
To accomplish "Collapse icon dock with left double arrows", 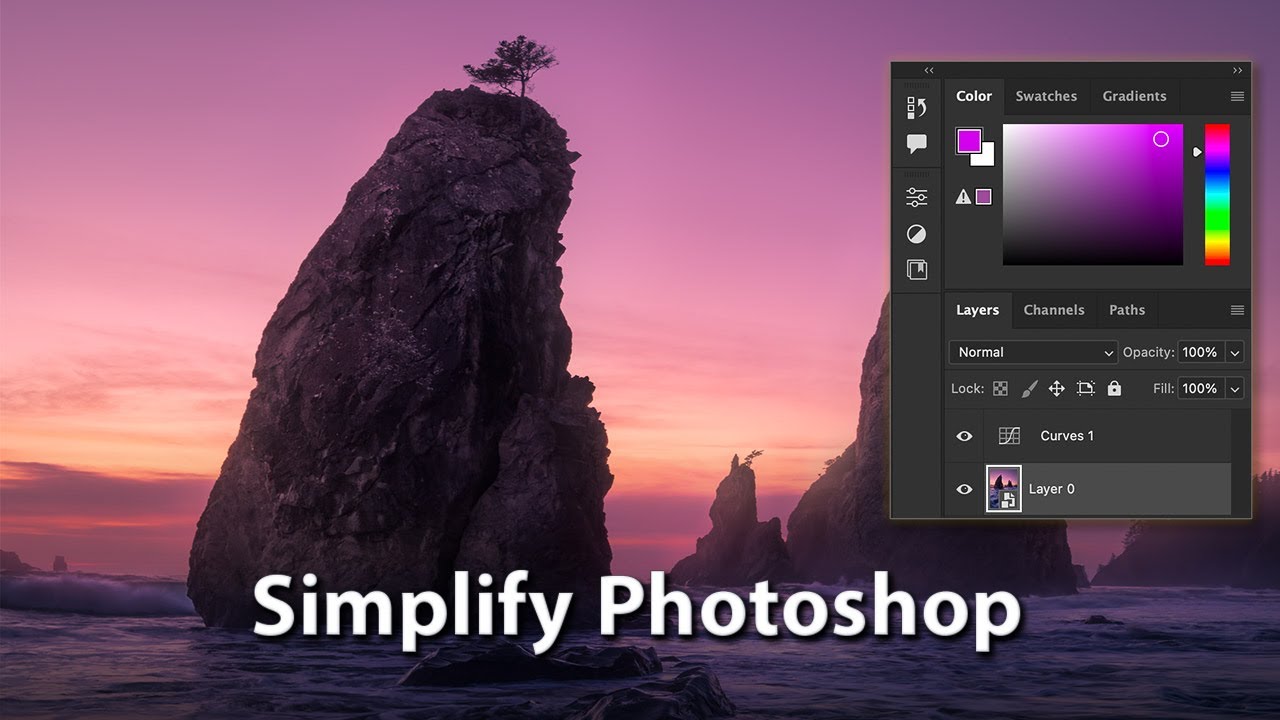I will tap(929, 70).
